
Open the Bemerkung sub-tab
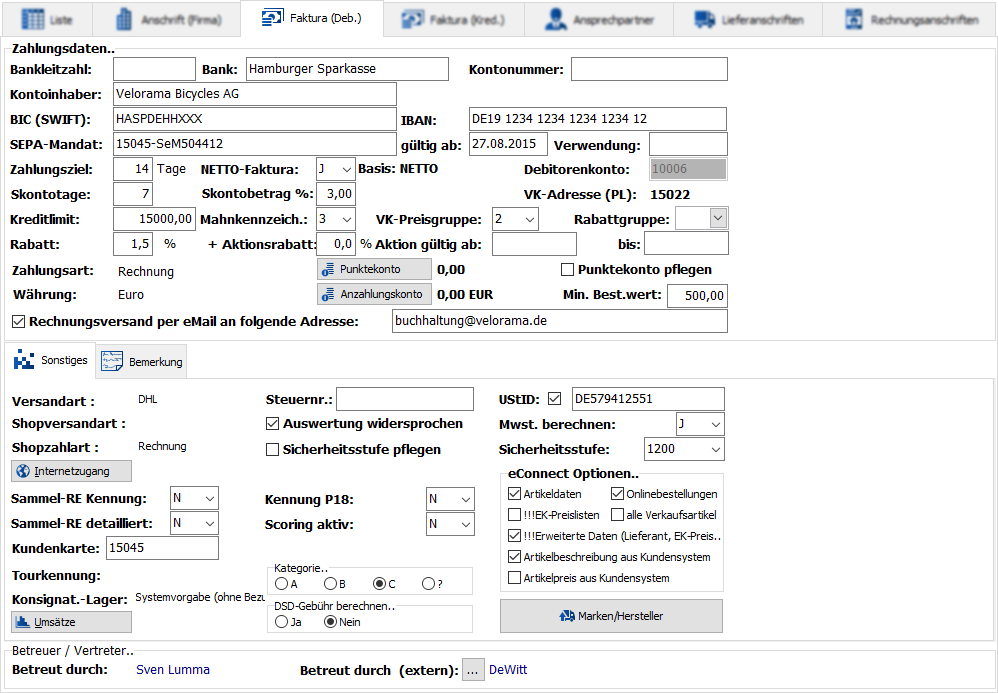(x=141, y=361)
